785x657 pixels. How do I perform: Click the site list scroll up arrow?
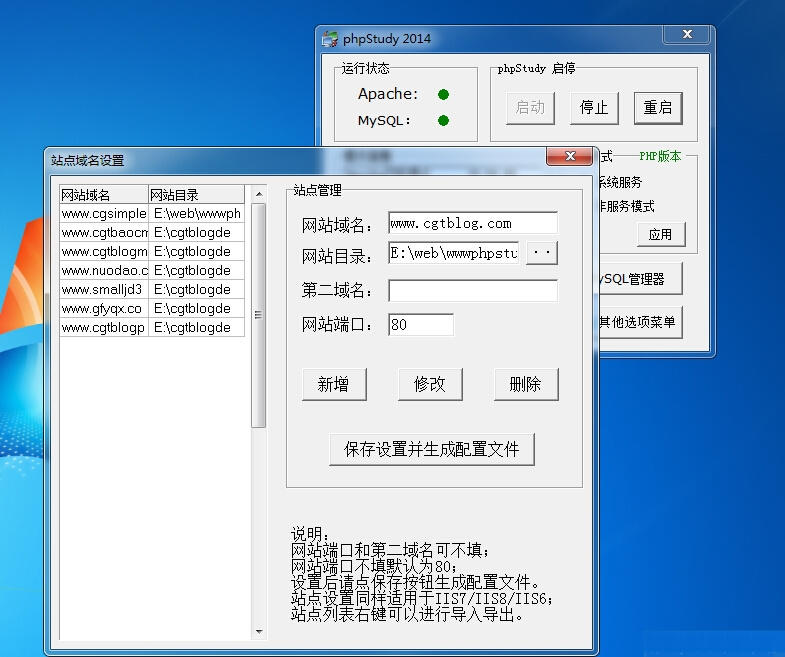(258, 194)
